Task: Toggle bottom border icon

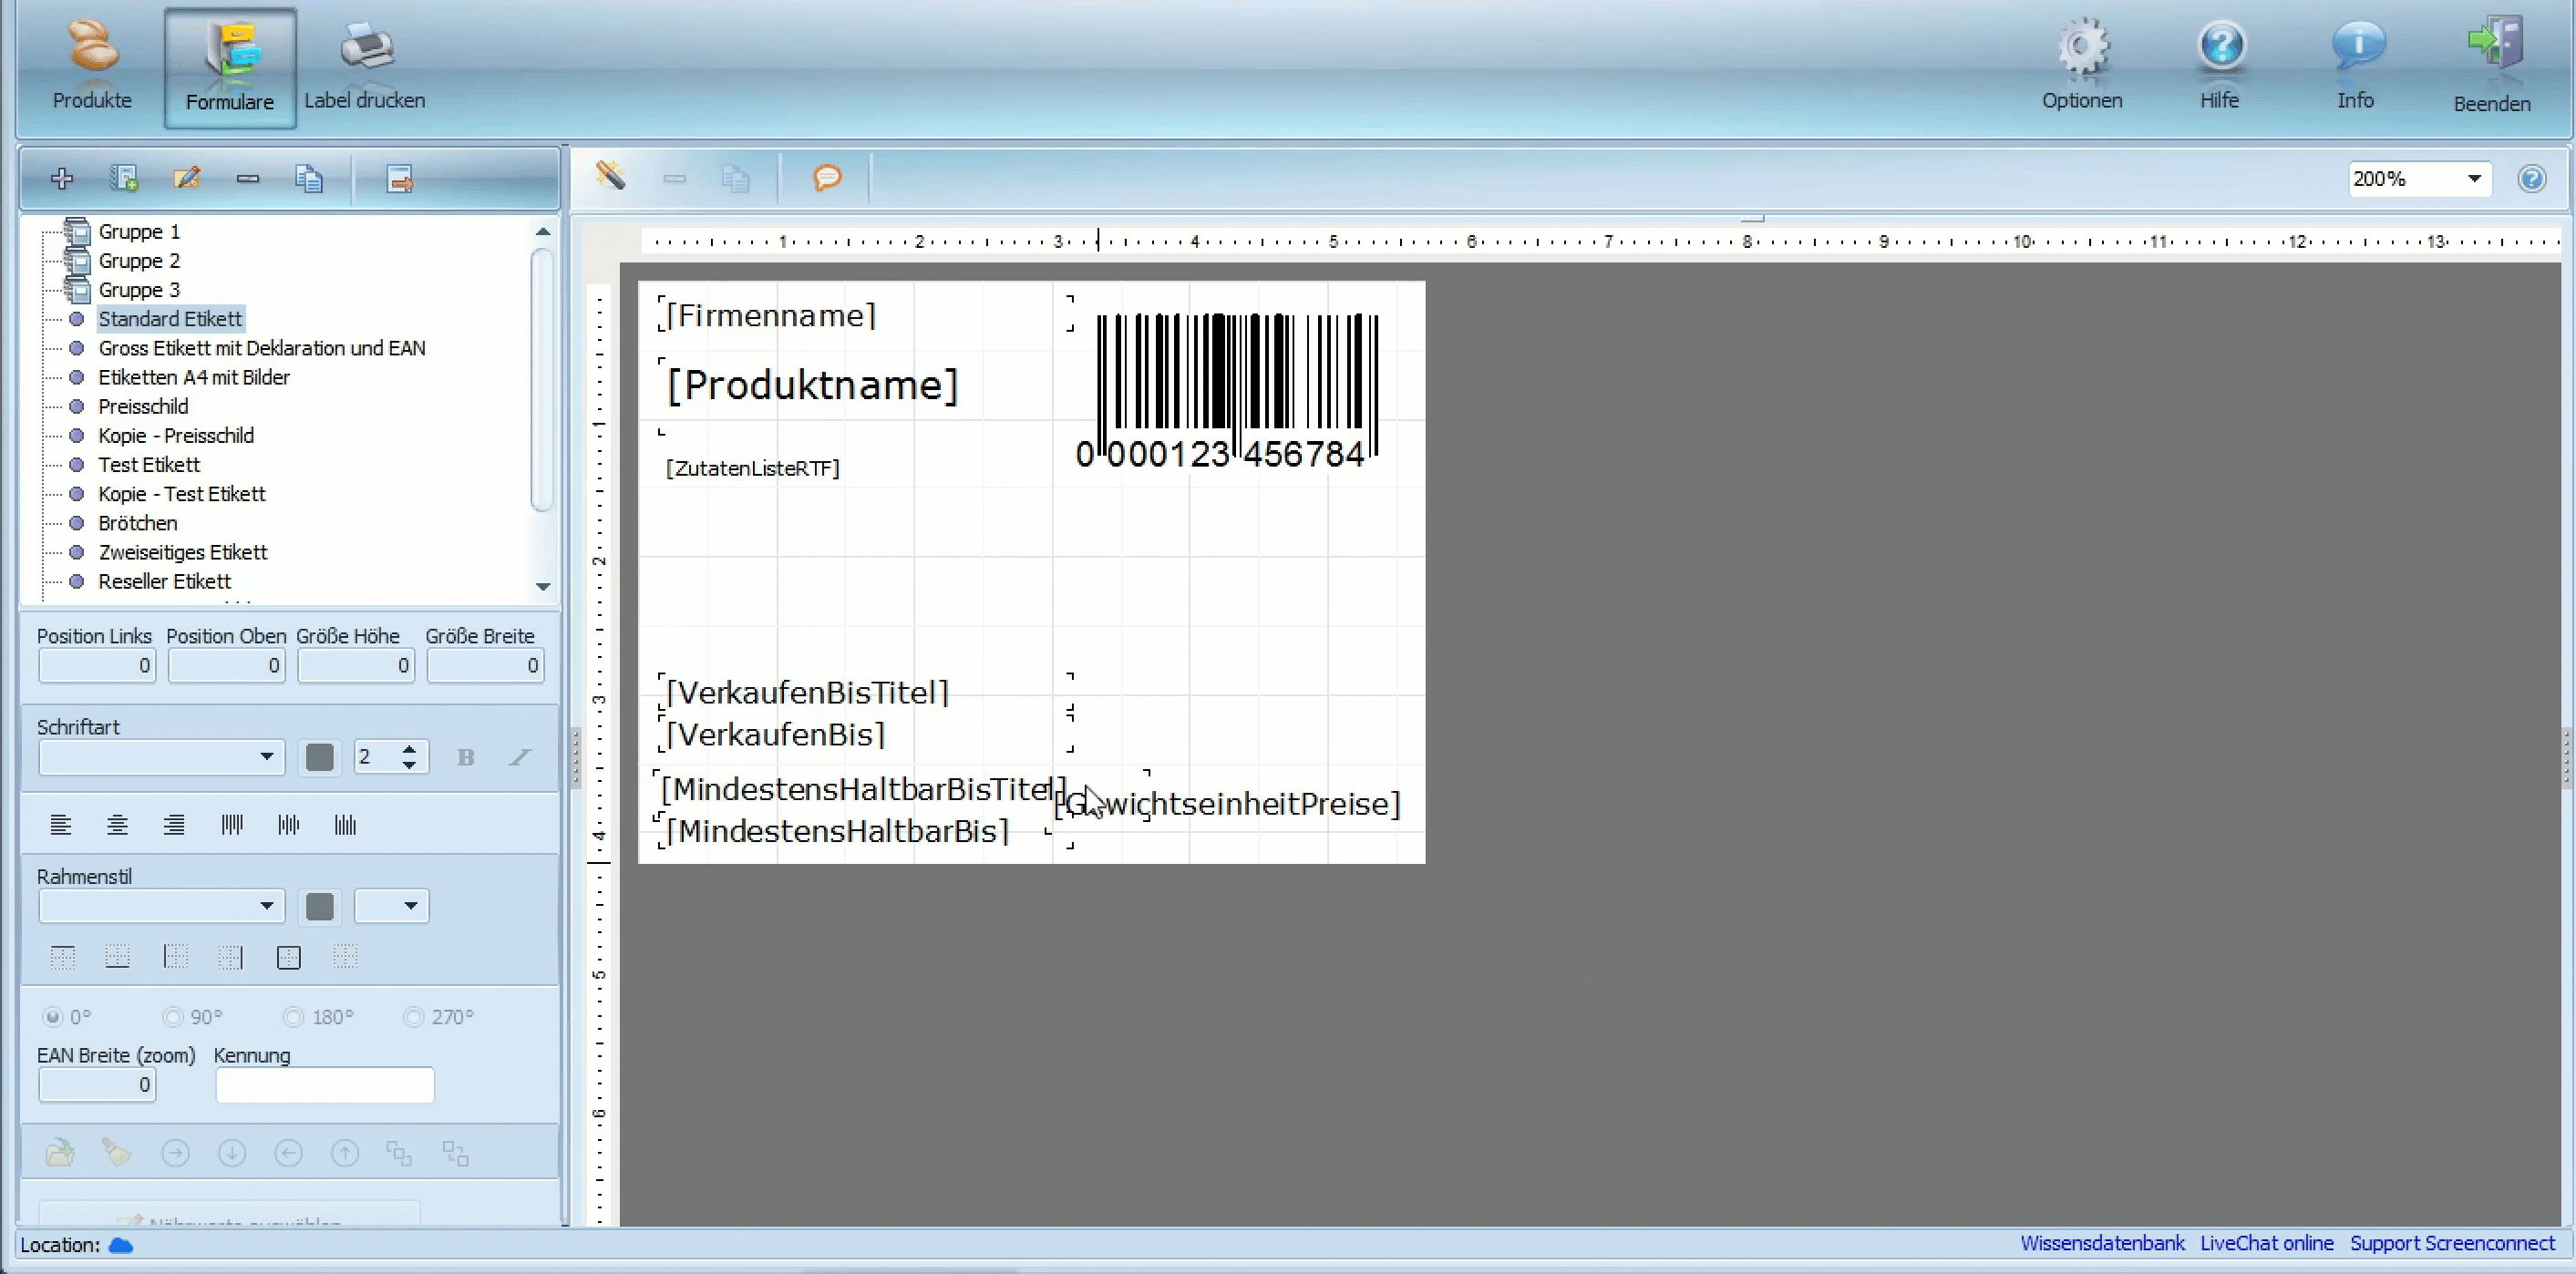Action: [118, 957]
